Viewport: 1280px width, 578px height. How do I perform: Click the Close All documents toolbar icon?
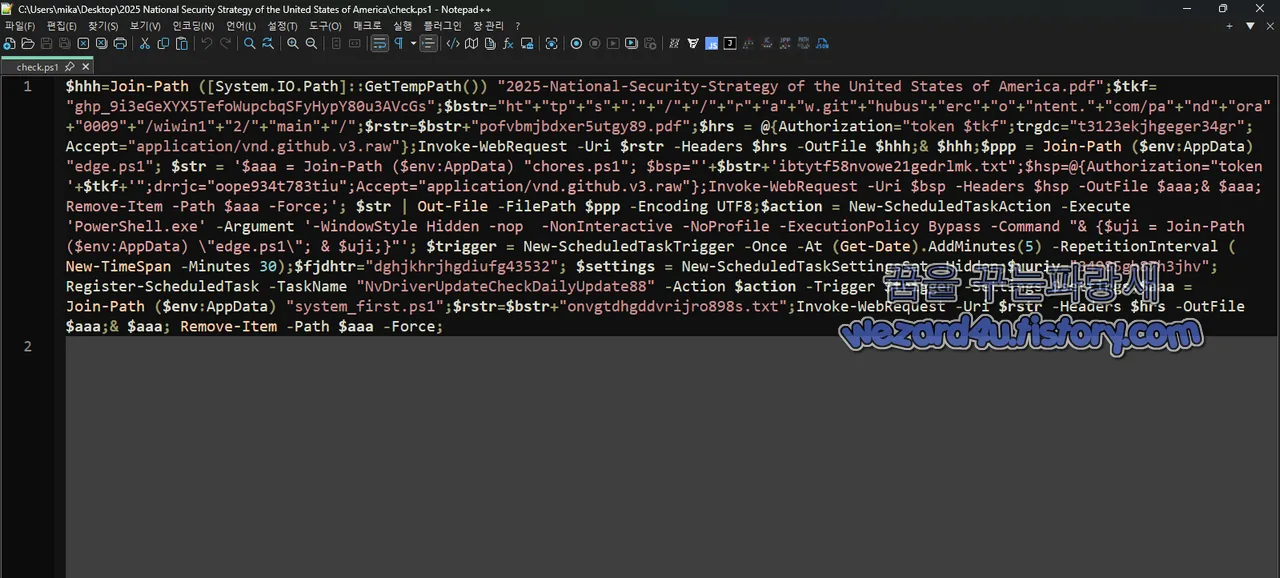click(x=102, y=44)
